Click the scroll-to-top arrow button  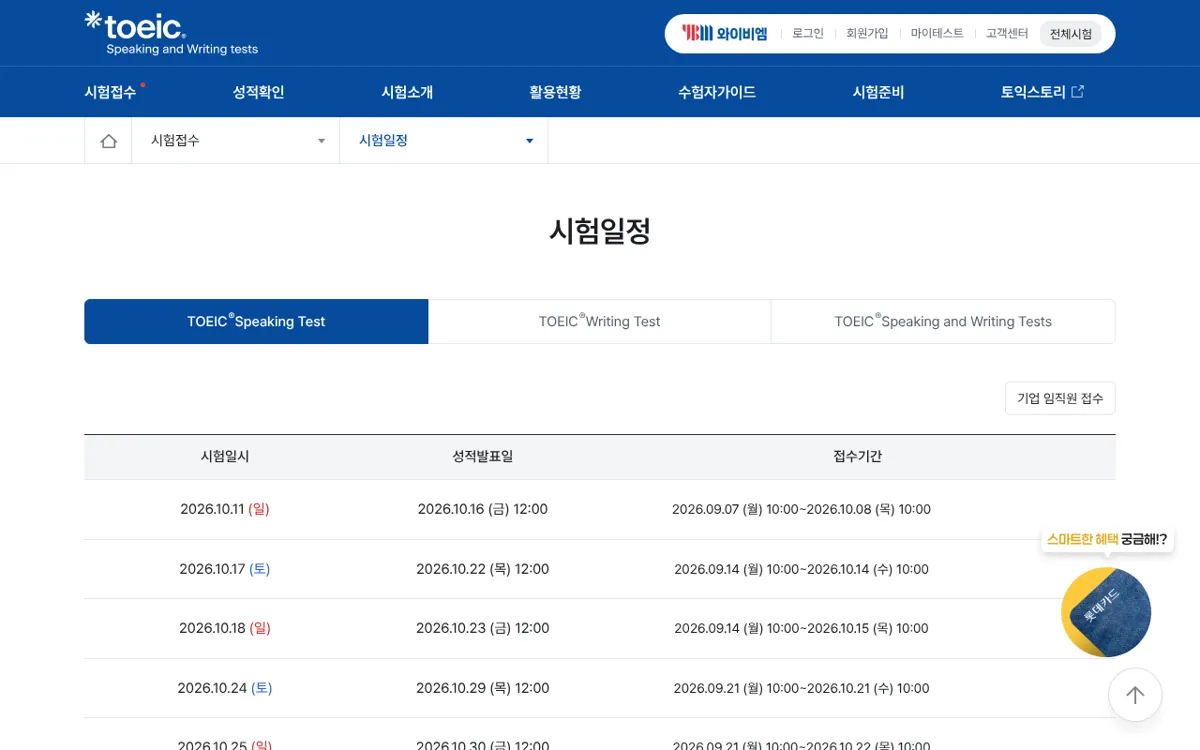coord(1135,695)
